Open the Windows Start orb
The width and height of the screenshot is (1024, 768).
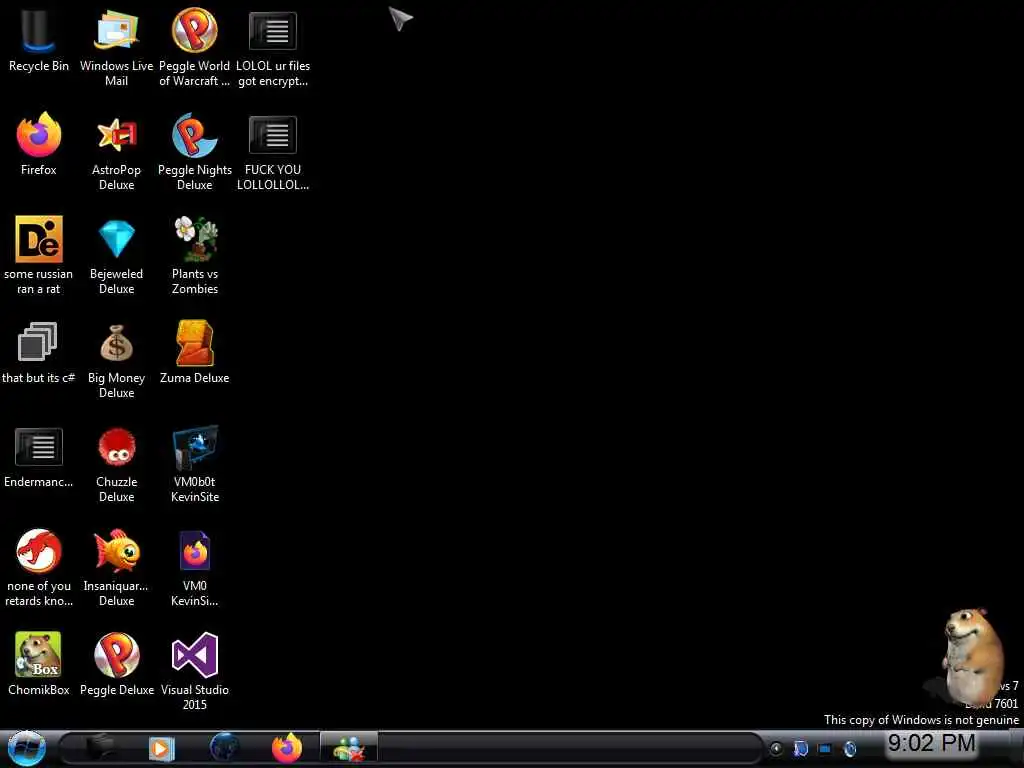[x=27, y=748]
